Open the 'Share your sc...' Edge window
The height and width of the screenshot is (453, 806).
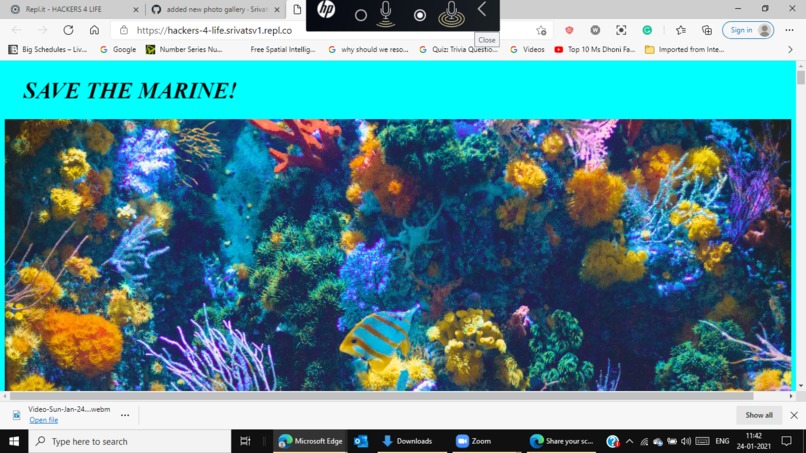(561, 441)
